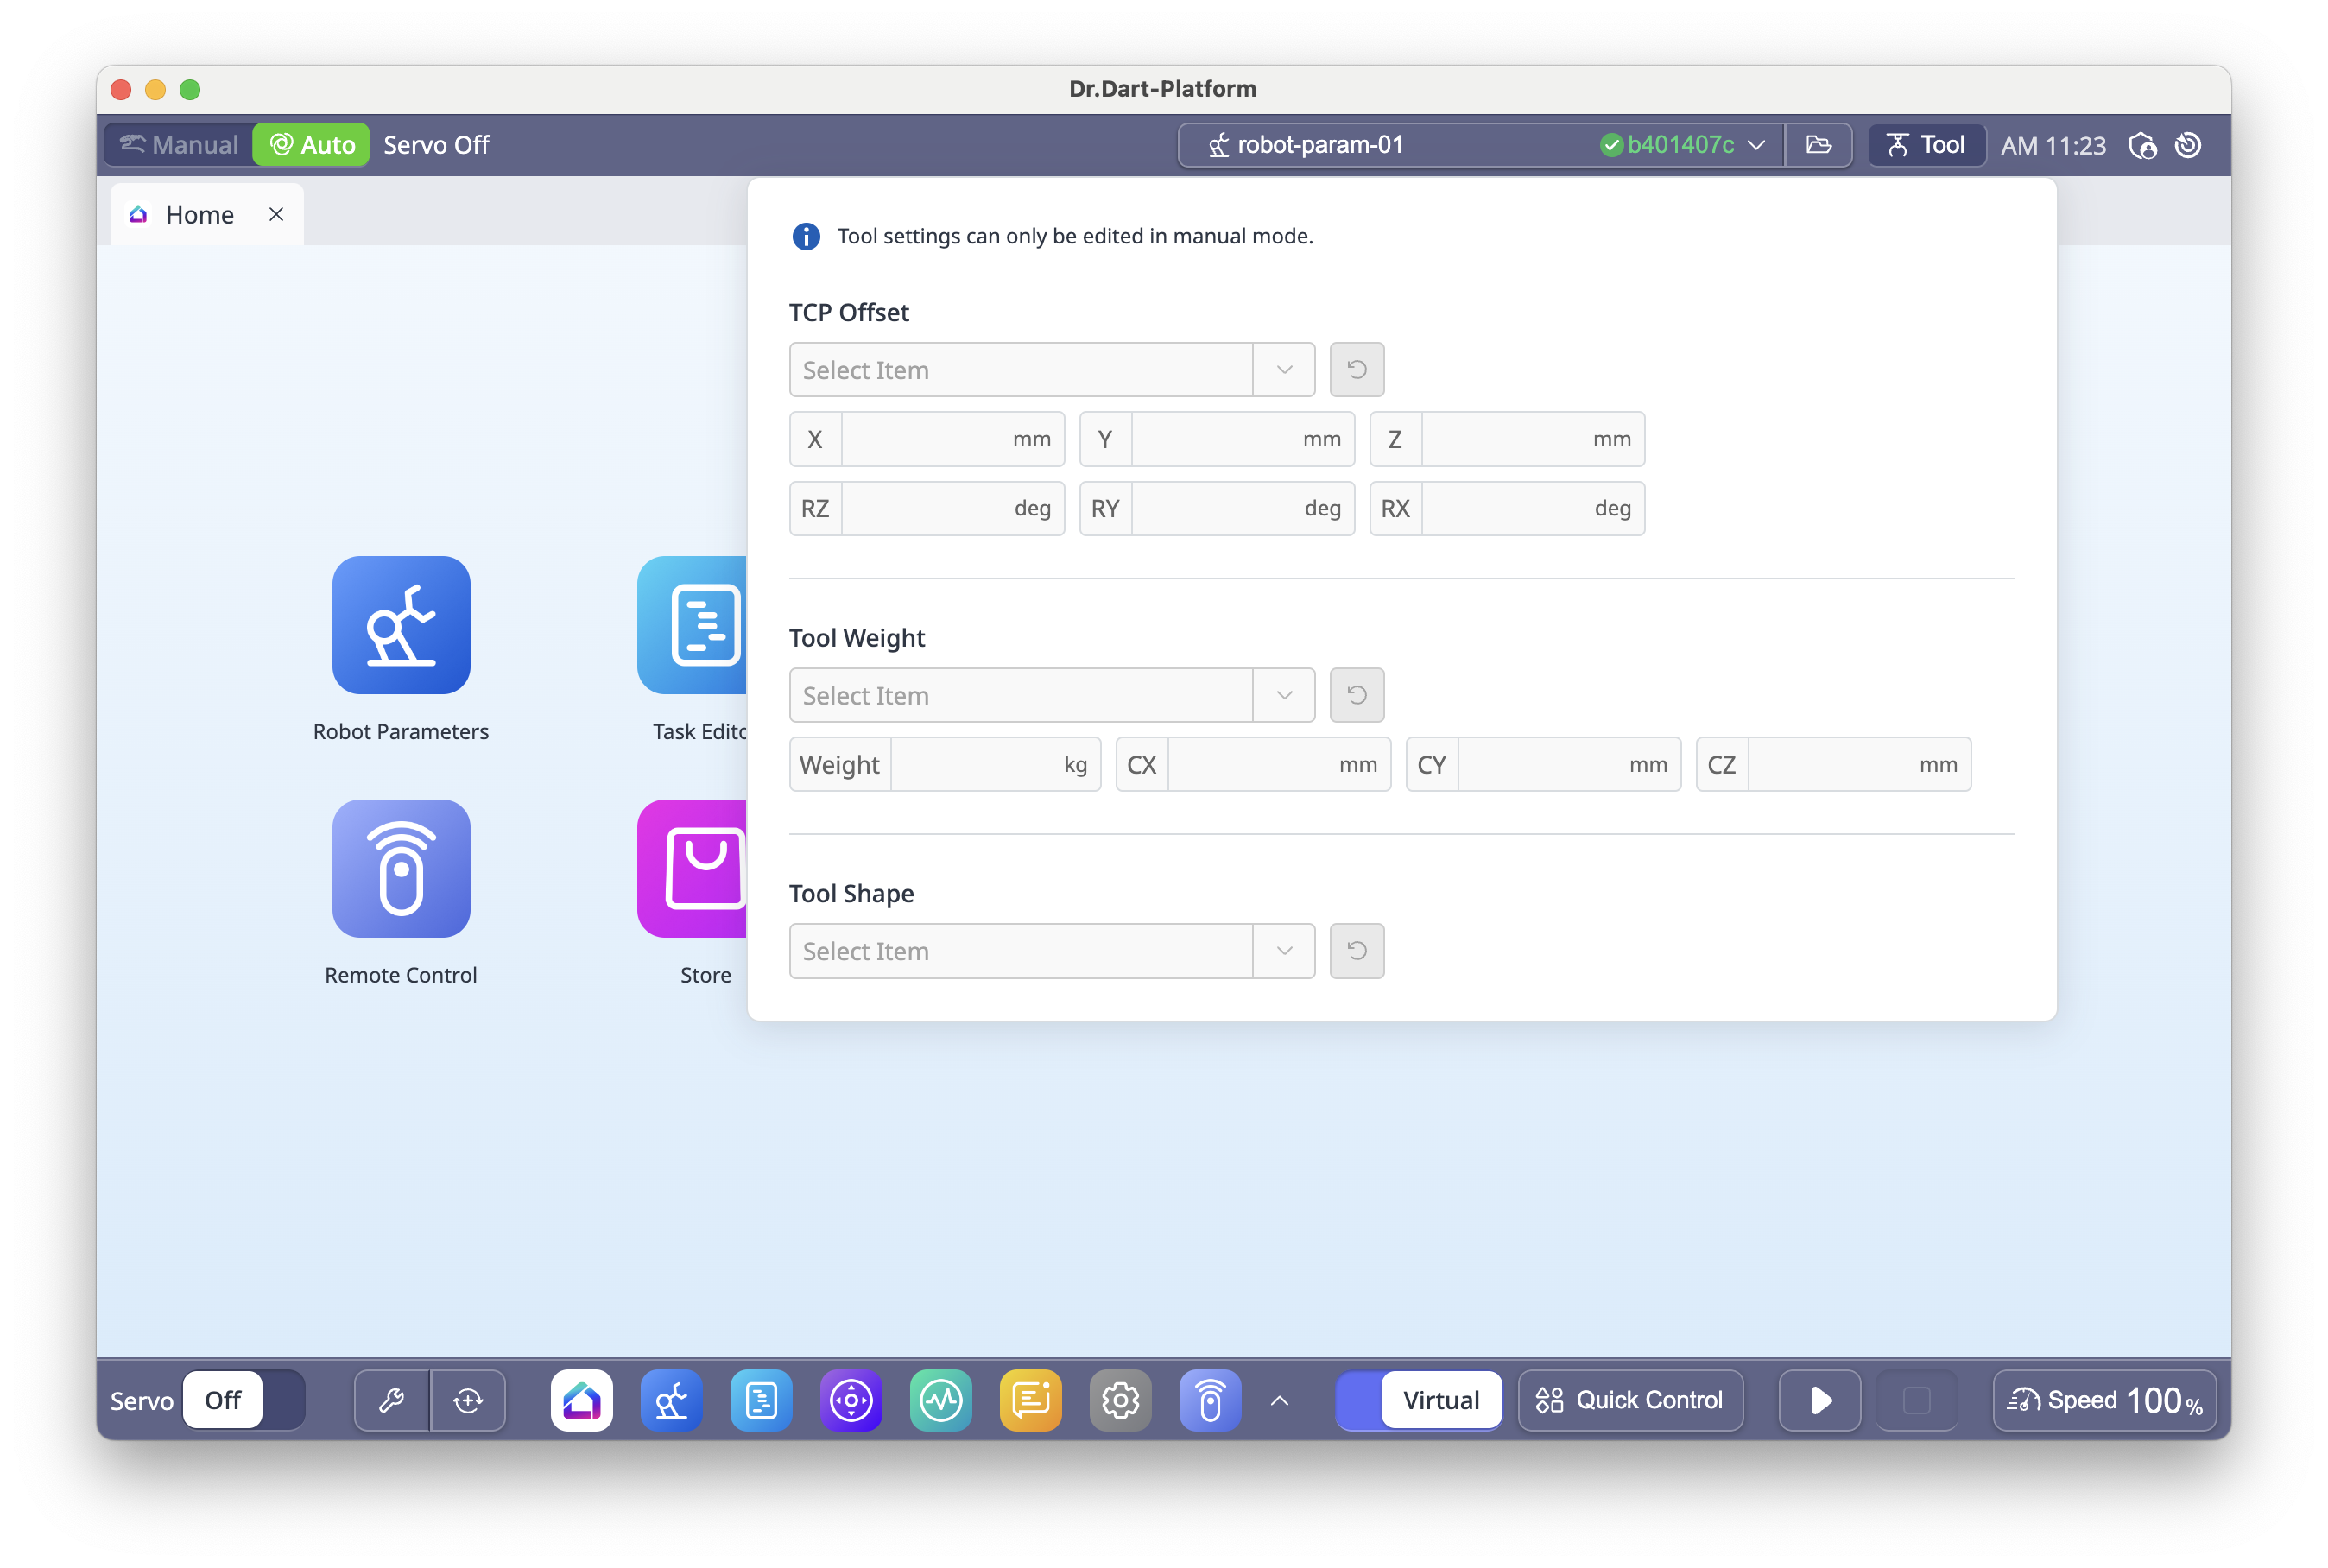Viewport: 2328px width, 1568px height.
Task: Click the Tool button in top bar
Action: tap(1926, 145)
